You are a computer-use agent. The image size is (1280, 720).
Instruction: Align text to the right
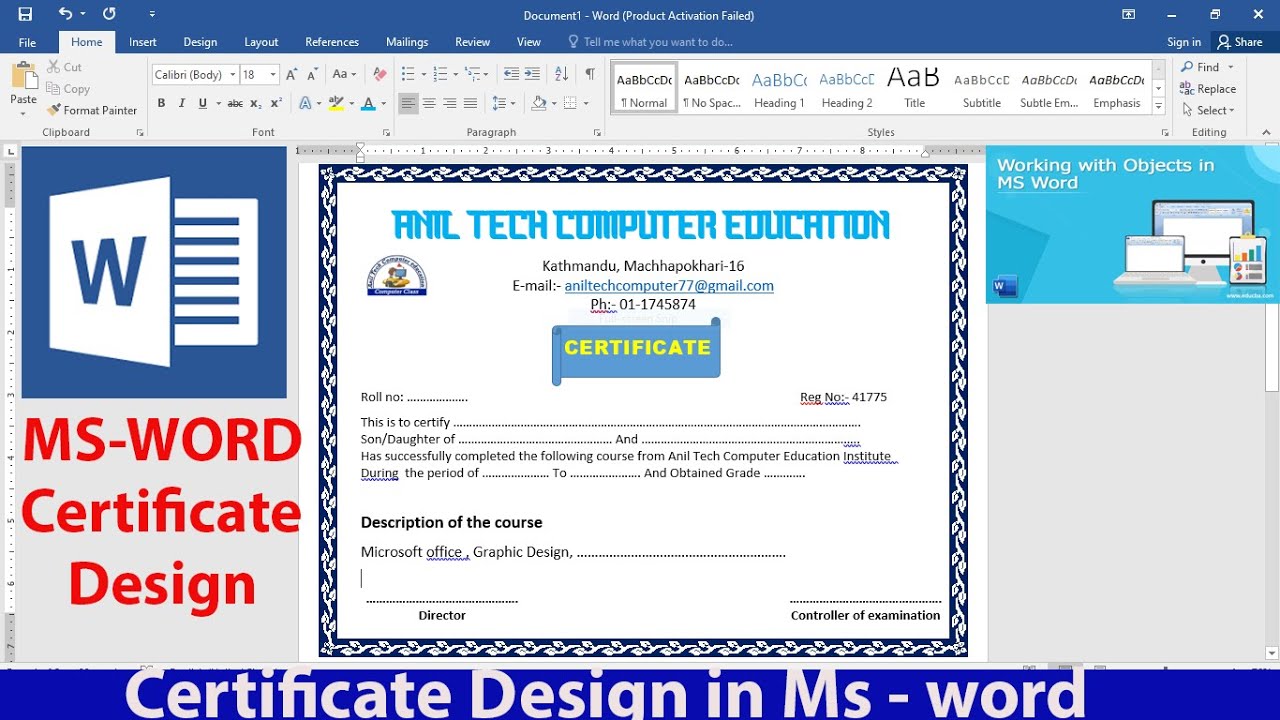[450, 103]
